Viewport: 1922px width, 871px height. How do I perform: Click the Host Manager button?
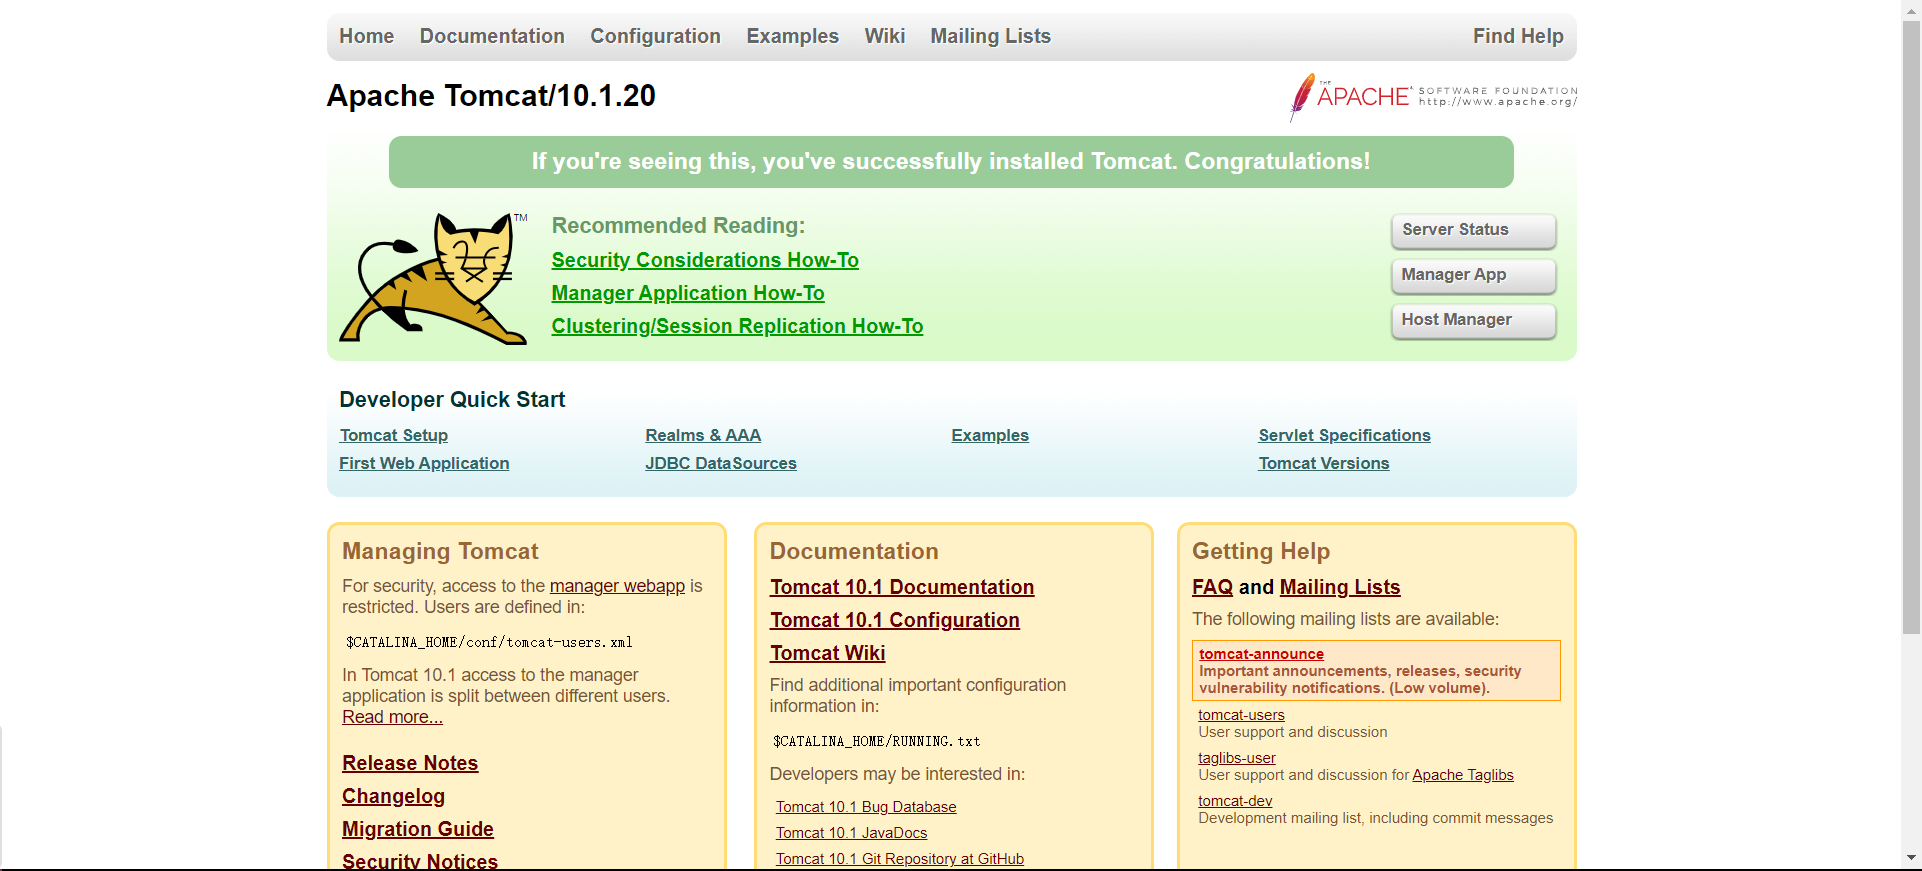pos(1473,320)
